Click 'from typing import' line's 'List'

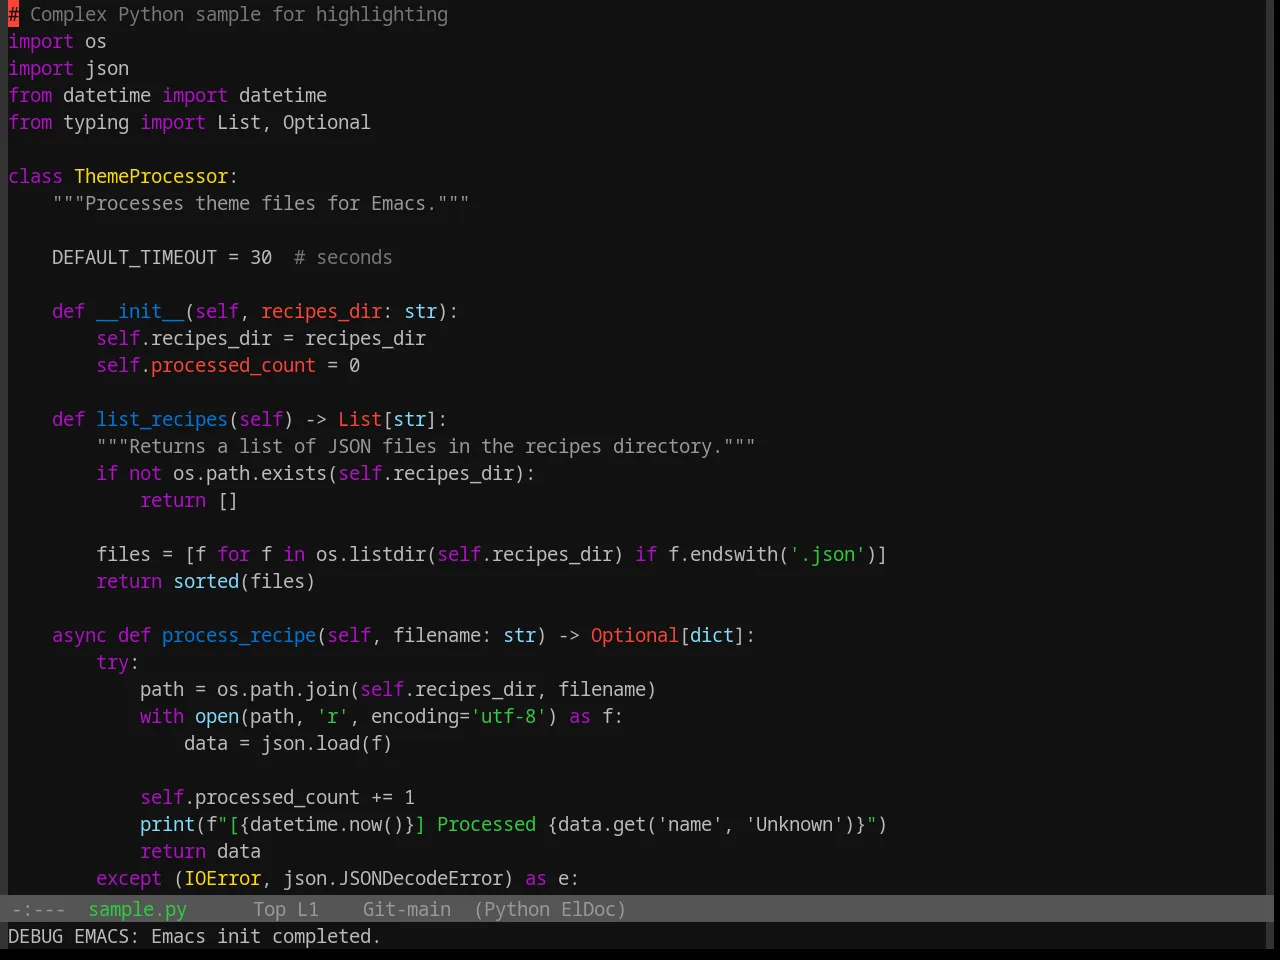(239, 122)
